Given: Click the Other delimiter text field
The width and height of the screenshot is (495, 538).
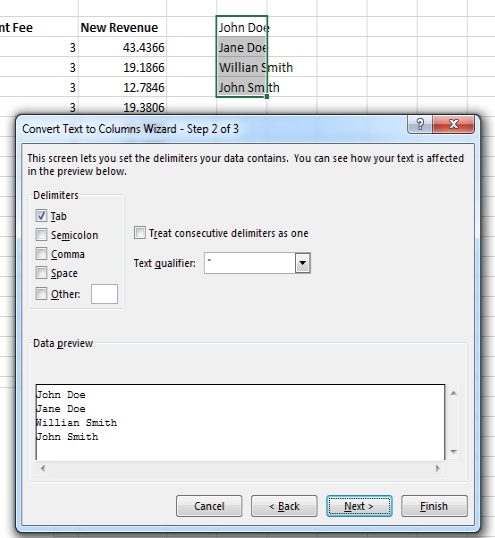Looking at the screenshot, I should pyautogui.click(x=104, y=294).
